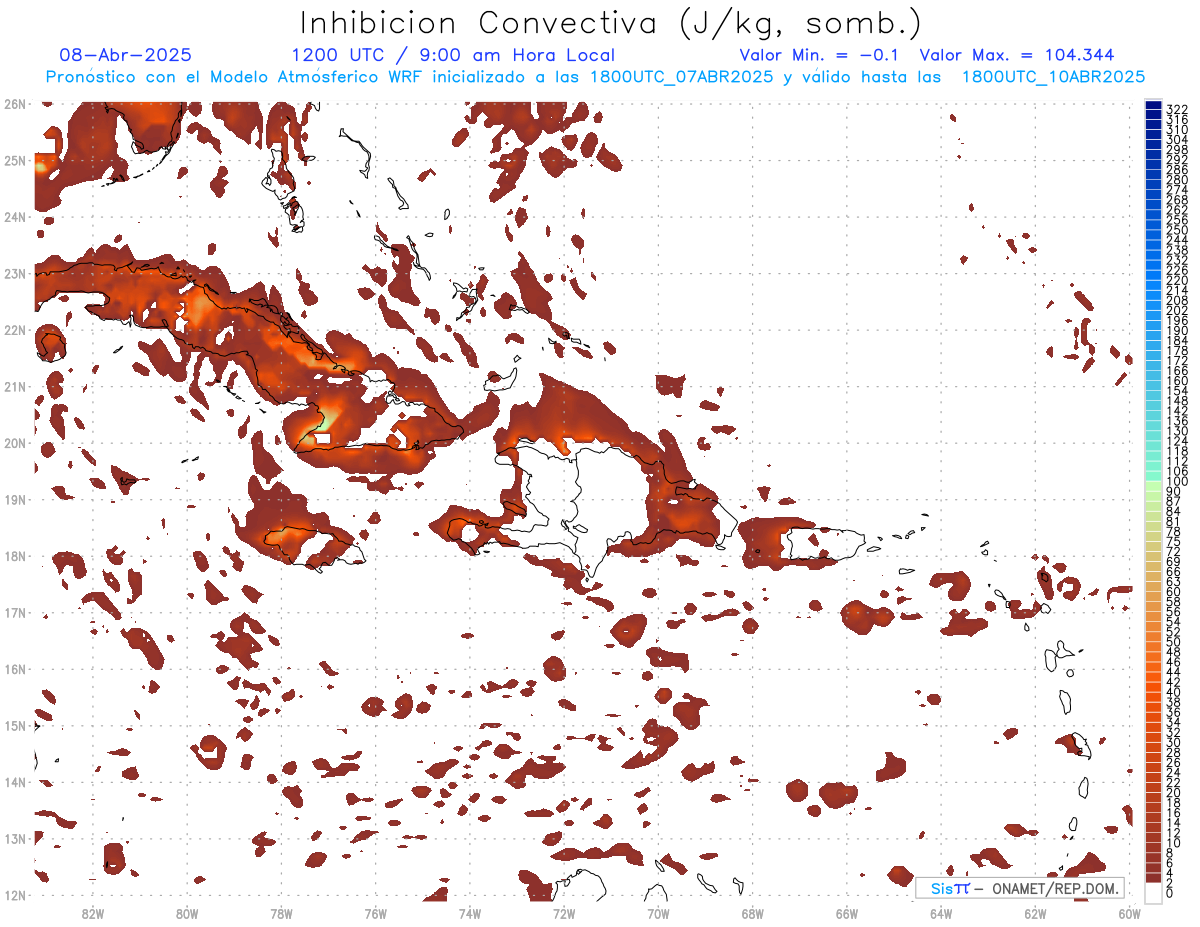Click the "22N" latitude label

pos(15,330)
